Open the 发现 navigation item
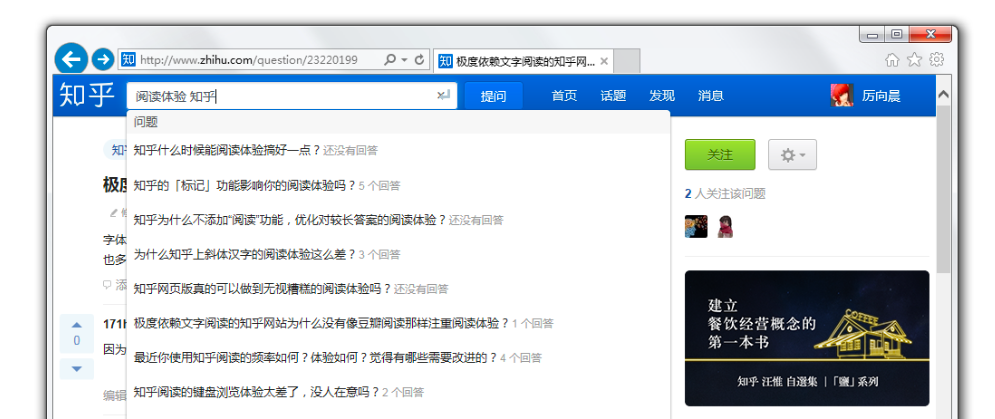The image size is (995, 419). (x=661, y=96)
